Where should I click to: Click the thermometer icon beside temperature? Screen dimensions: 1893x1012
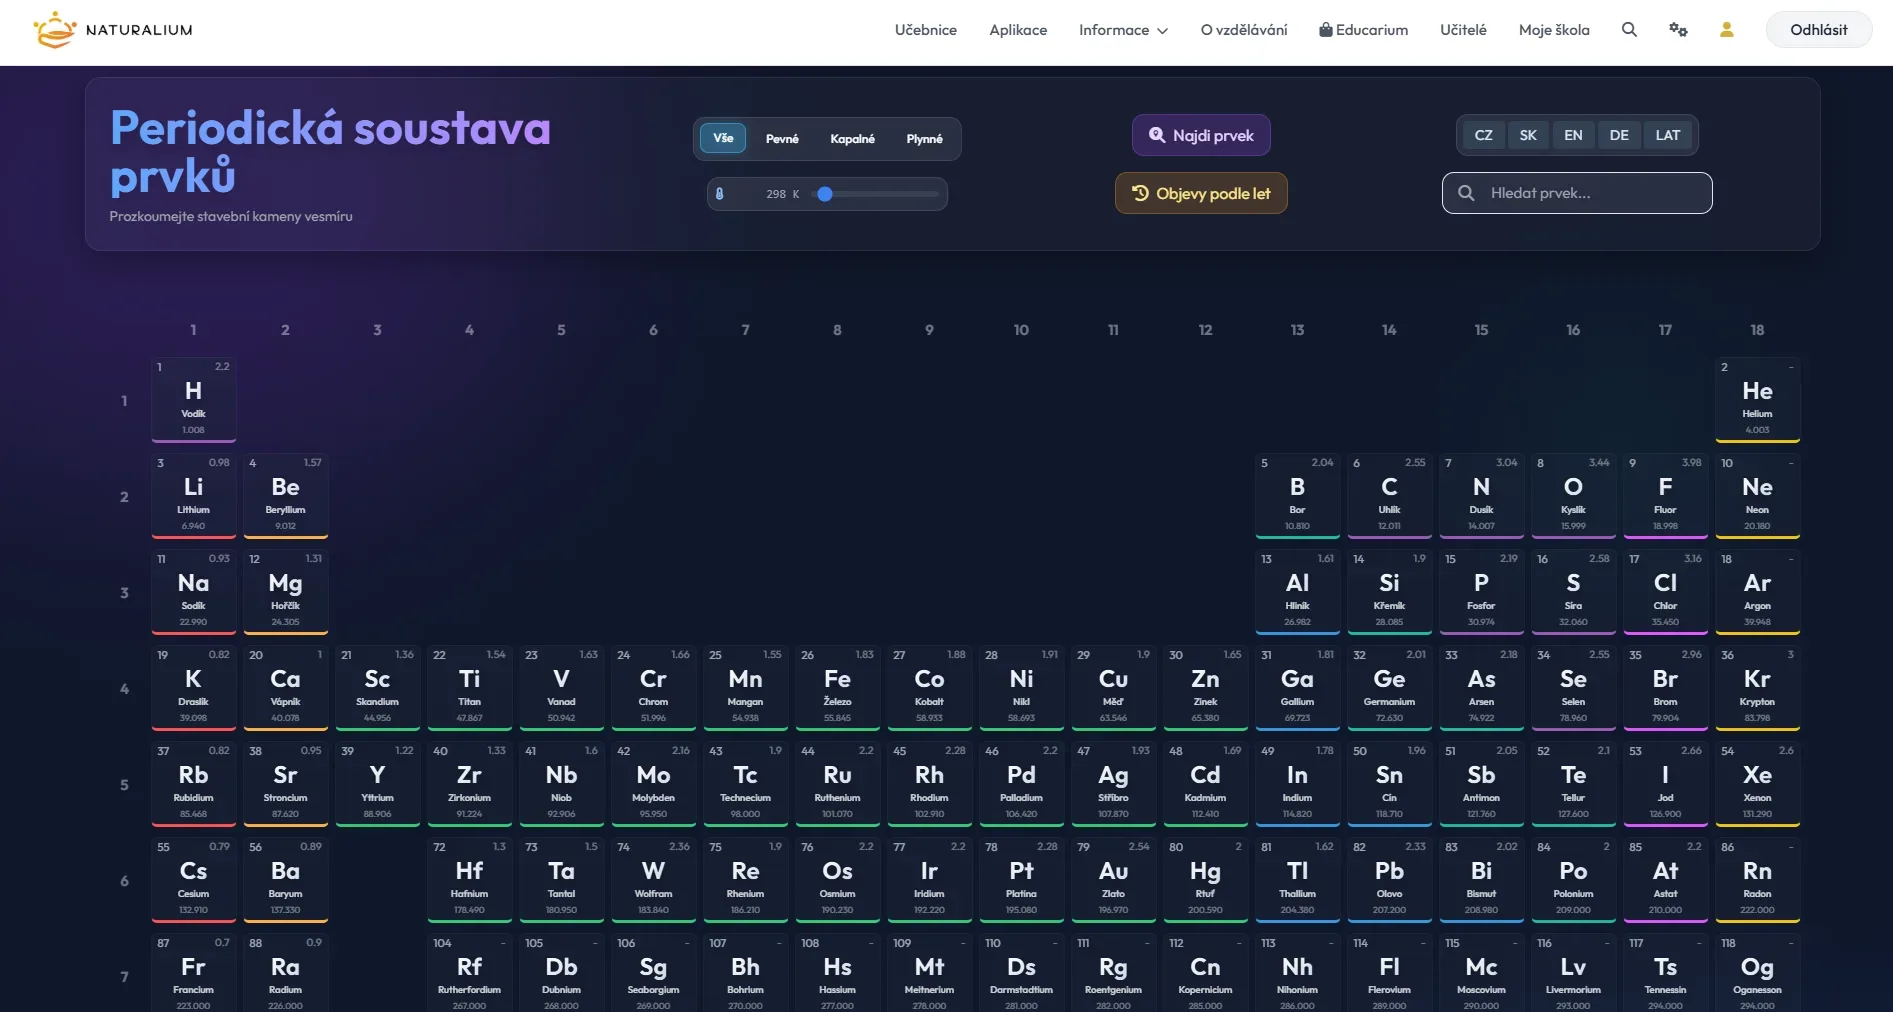[x=719, y=194]
